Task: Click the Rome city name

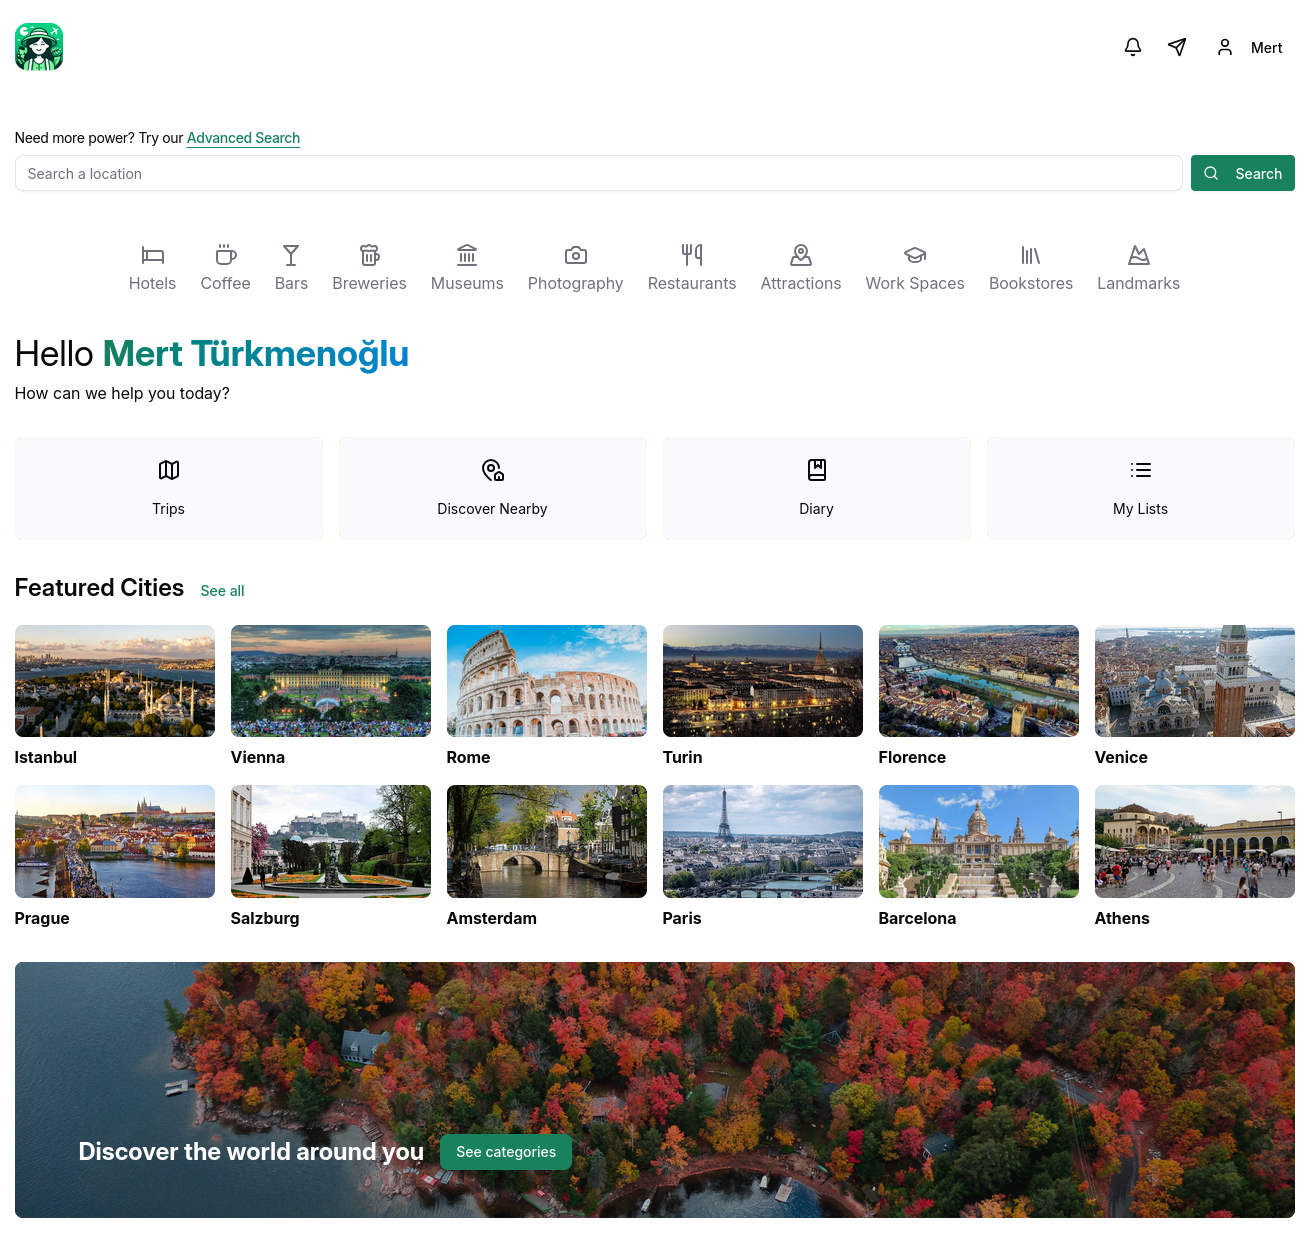Action: tap(469, 758)
